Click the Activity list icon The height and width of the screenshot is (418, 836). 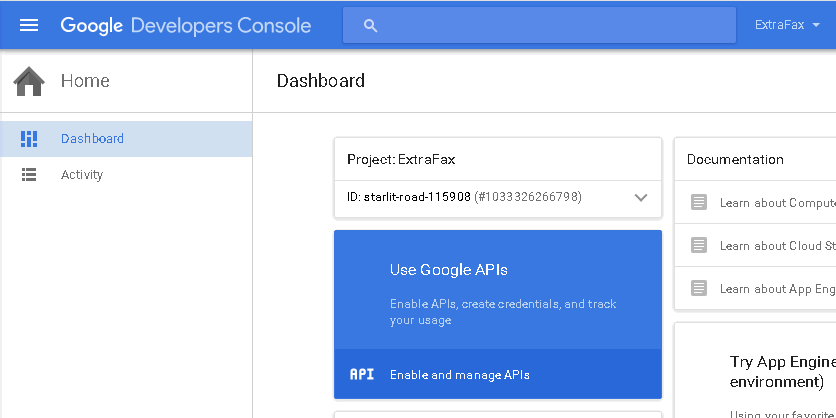29,175
